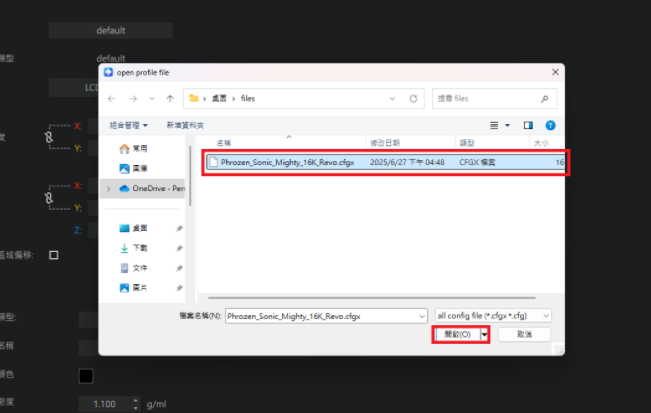
Task: Toggle the area offset checkbox
Action: (54, 255)
